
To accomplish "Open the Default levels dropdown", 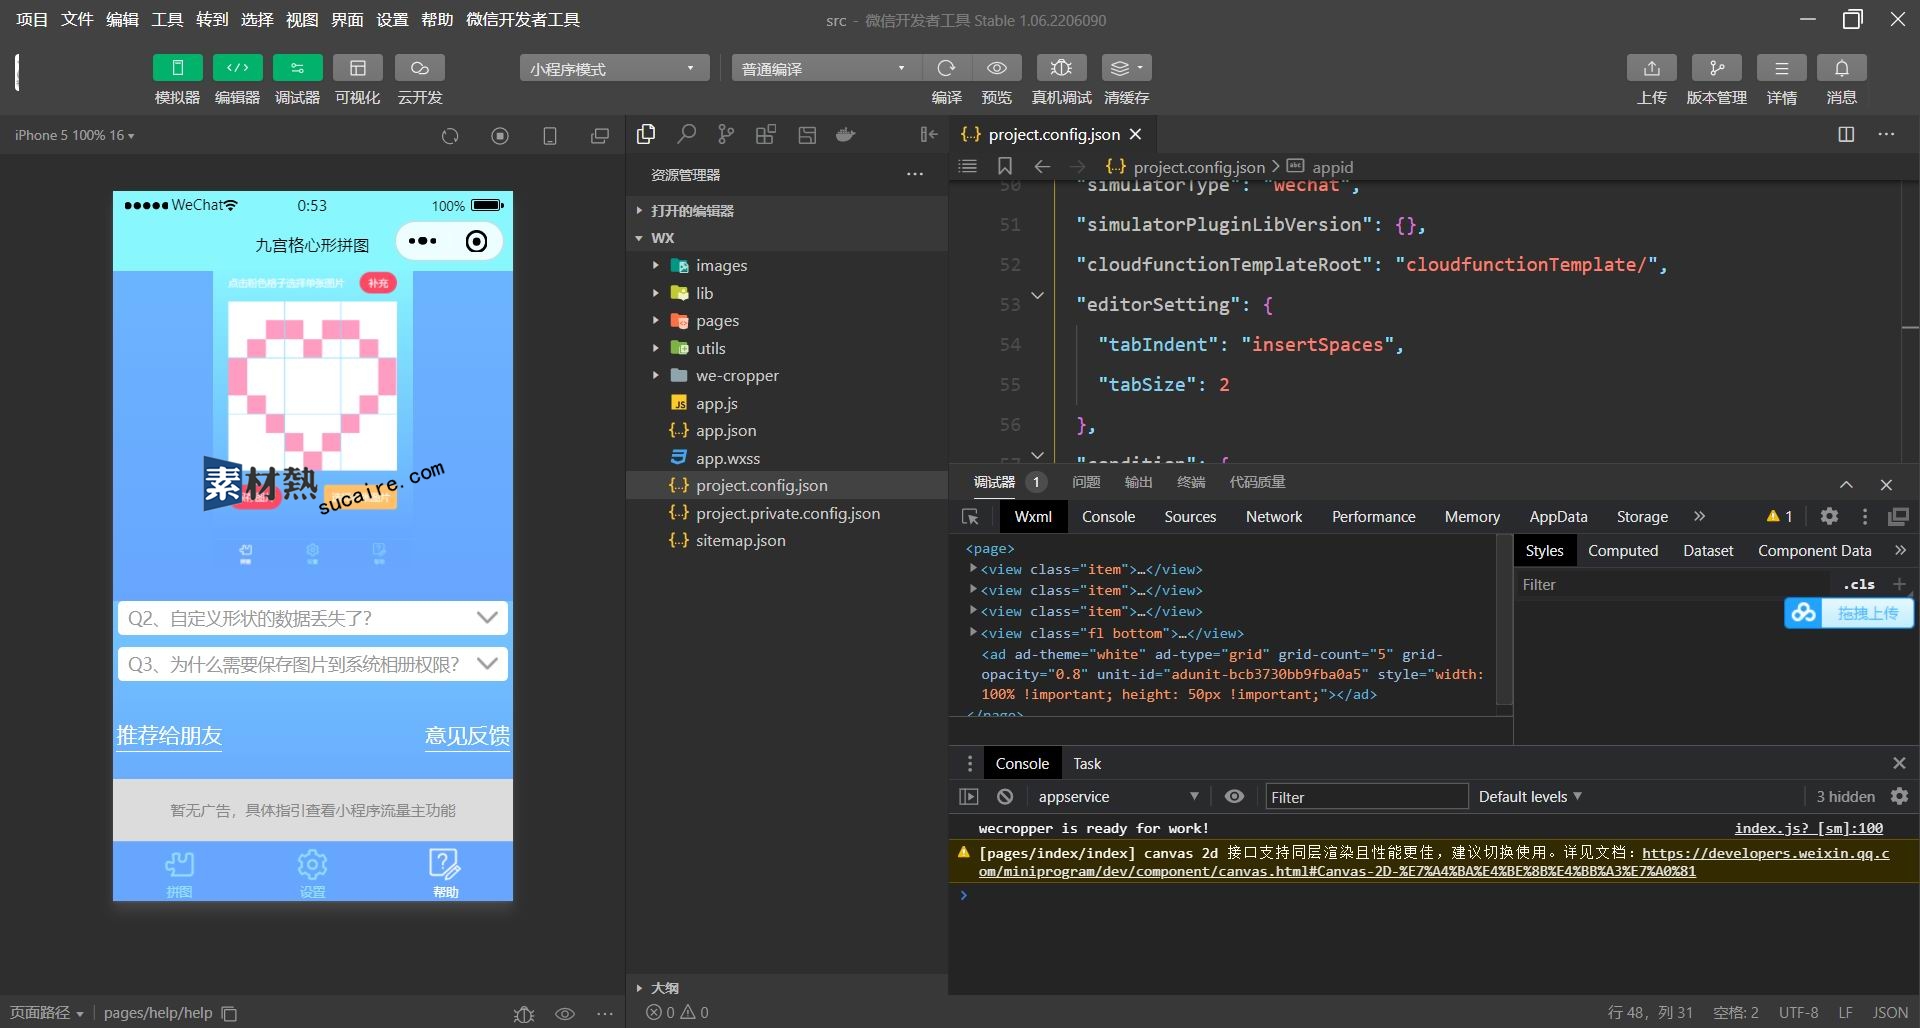I will [x=1530, y=797].
